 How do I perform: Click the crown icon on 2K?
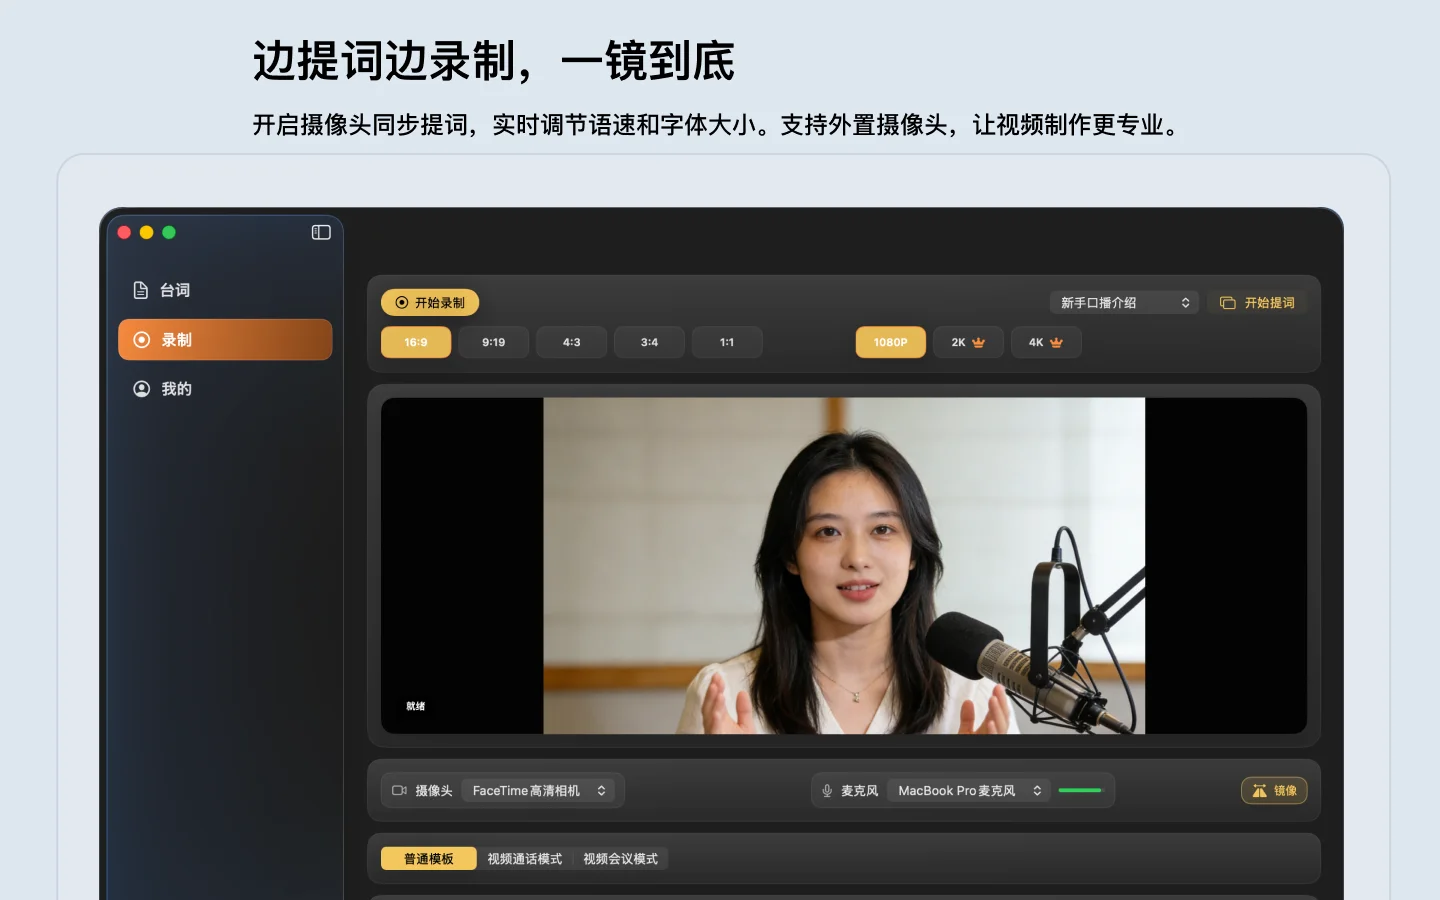tap(978, 343)
